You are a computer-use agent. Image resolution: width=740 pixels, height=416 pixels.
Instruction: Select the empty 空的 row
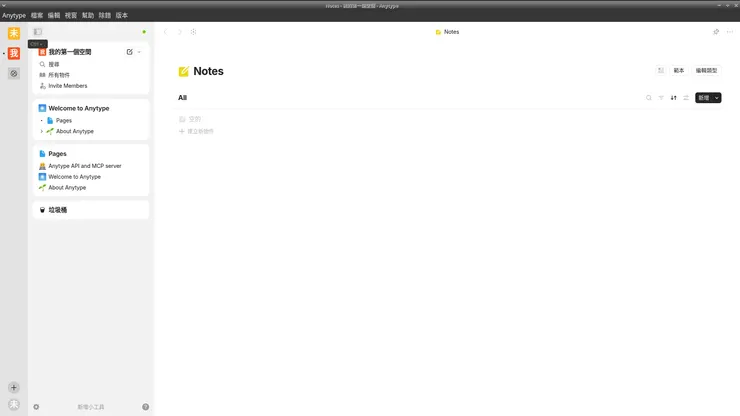190,119
